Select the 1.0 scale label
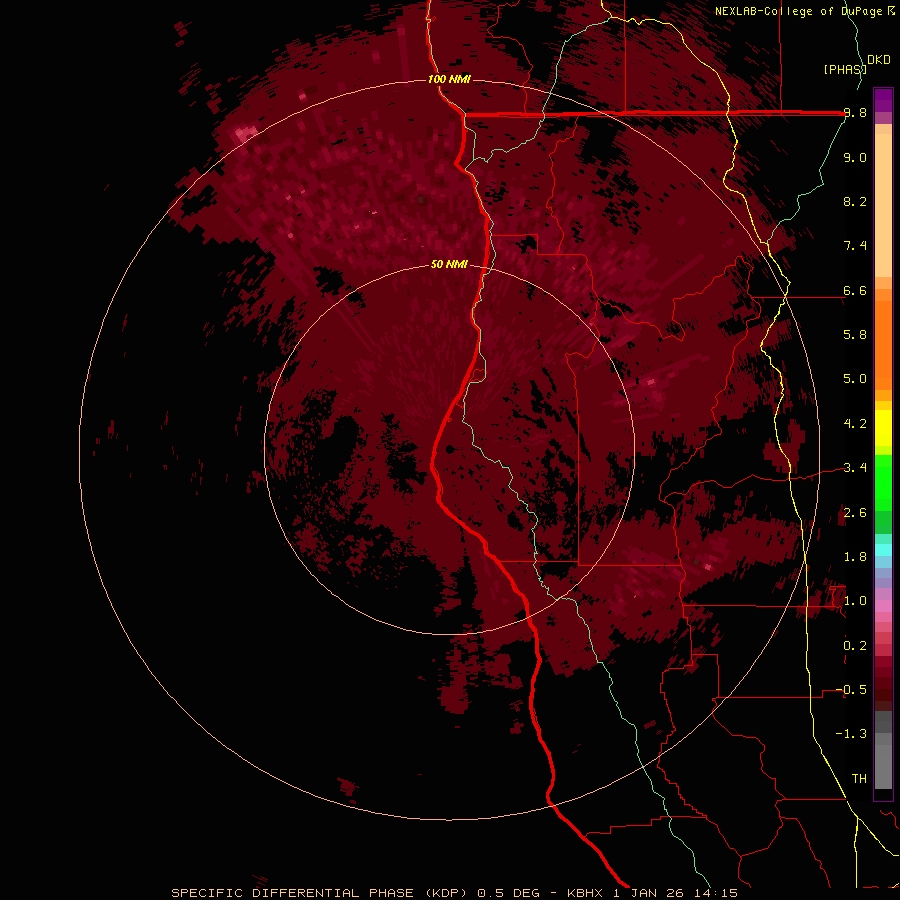Screen dimensions: 900x900 (855, 601)
